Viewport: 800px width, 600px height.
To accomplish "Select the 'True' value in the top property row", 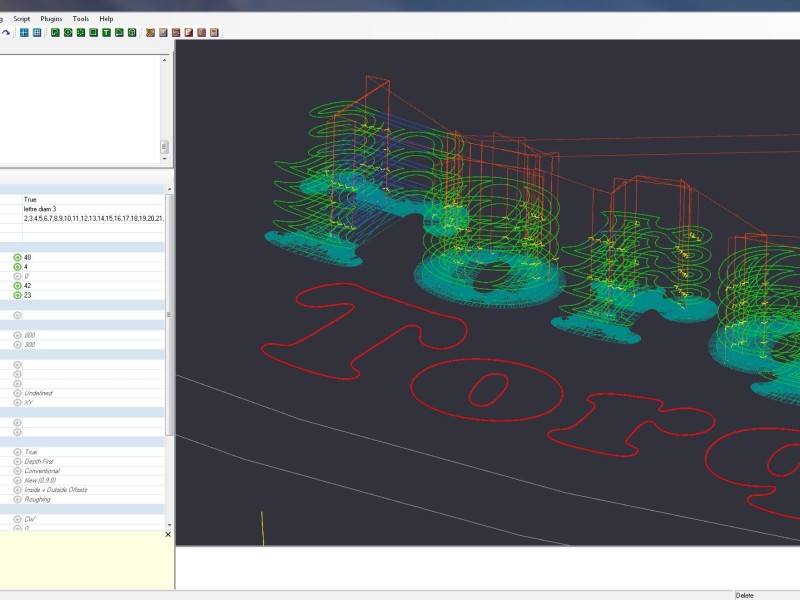I will 30,199.
